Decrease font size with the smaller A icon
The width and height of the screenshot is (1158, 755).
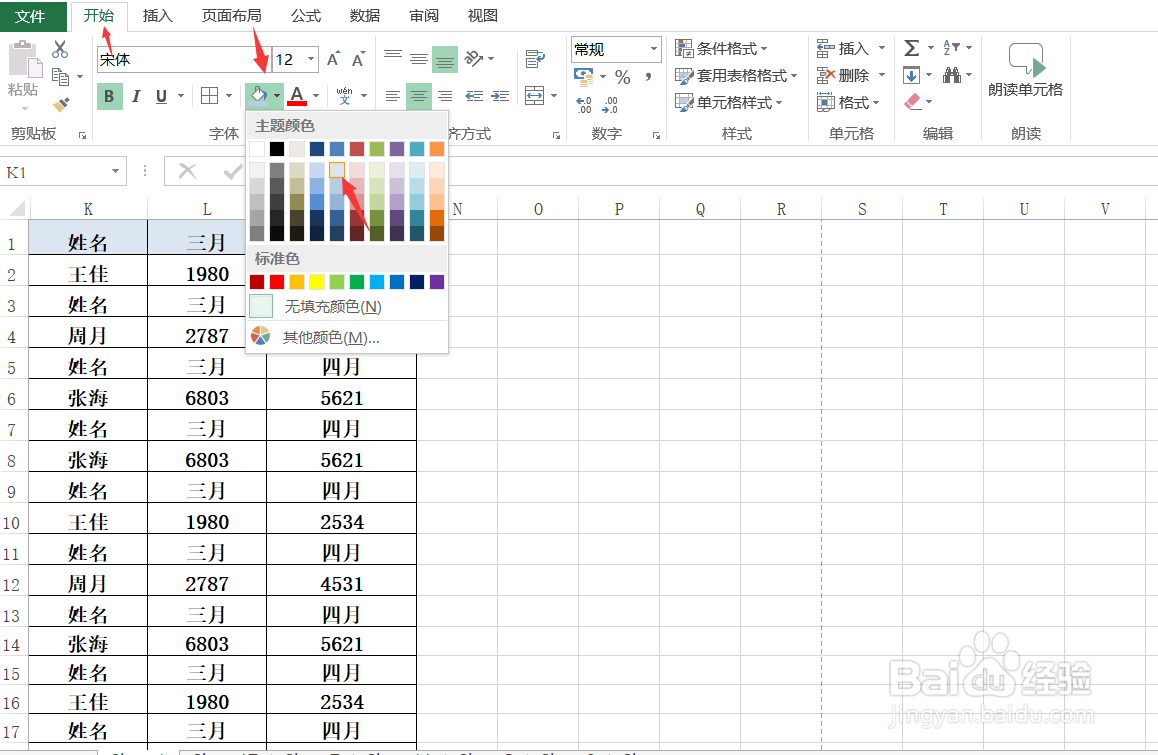point(359,59)
